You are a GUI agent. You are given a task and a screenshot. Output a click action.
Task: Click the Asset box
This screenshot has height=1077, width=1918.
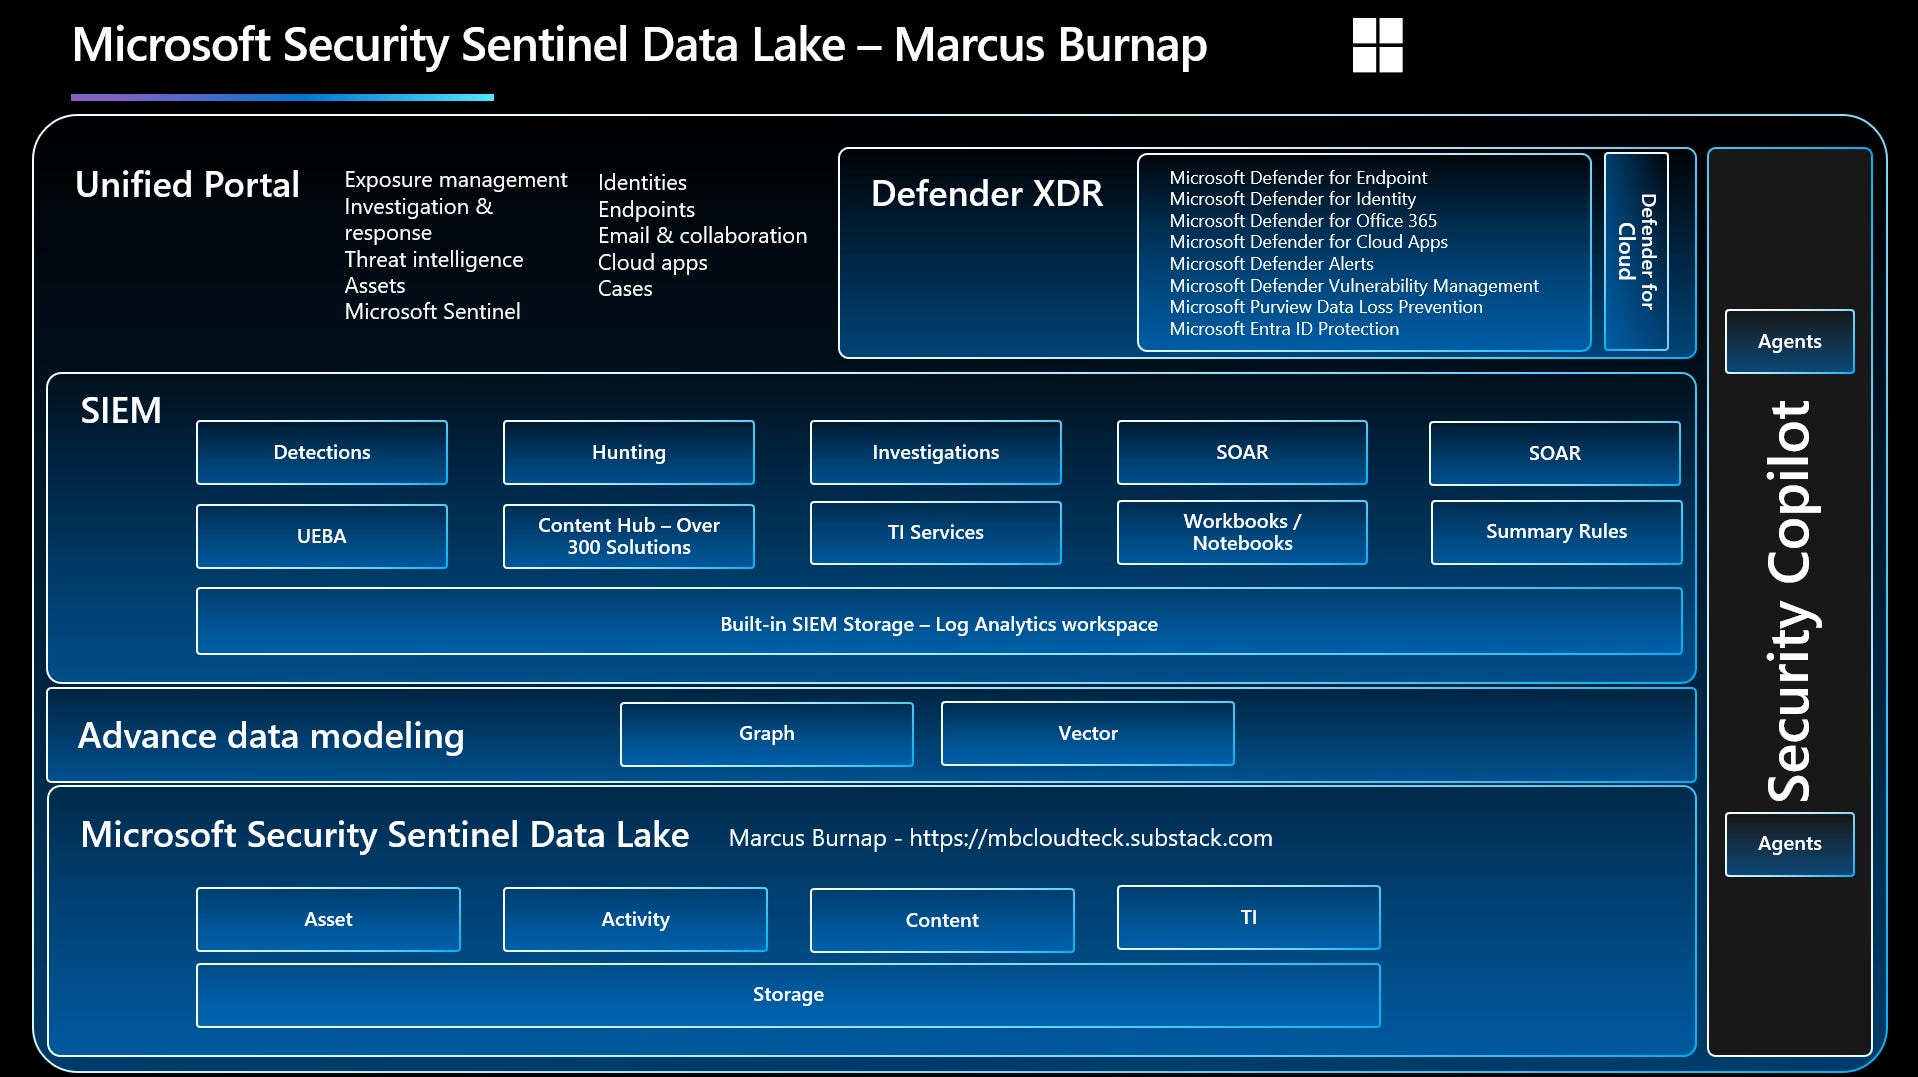(328, 919)
